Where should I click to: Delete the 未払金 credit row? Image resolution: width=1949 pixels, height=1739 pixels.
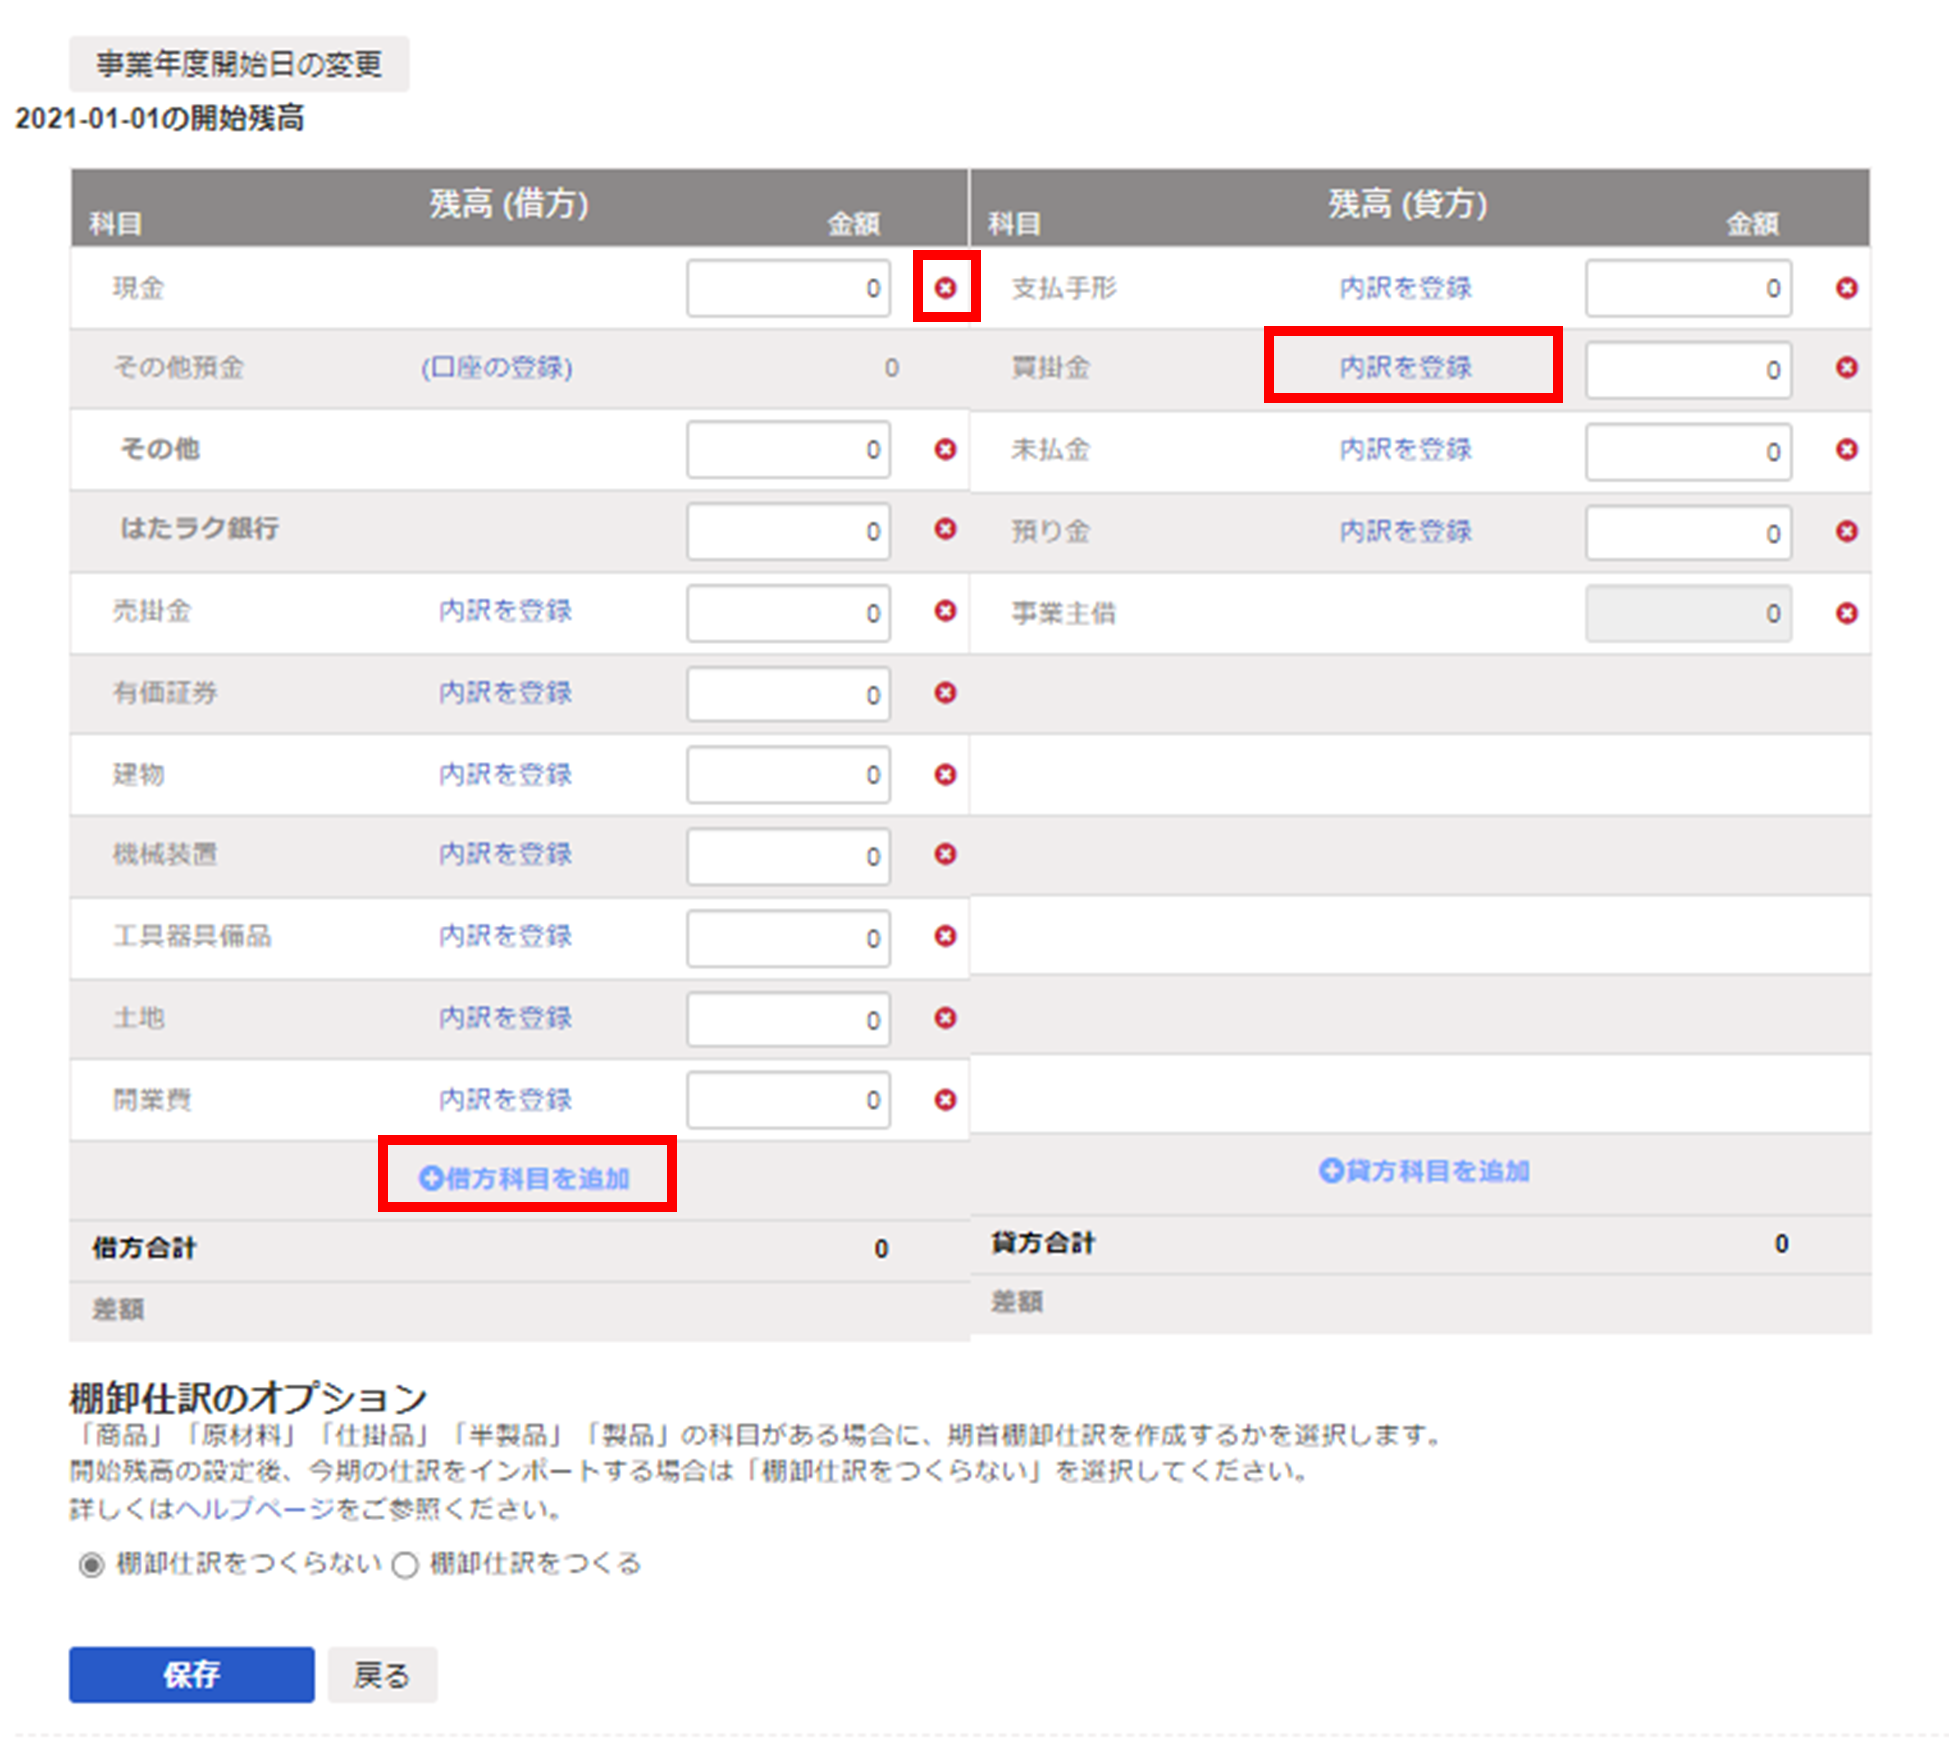pos(1847,450)
